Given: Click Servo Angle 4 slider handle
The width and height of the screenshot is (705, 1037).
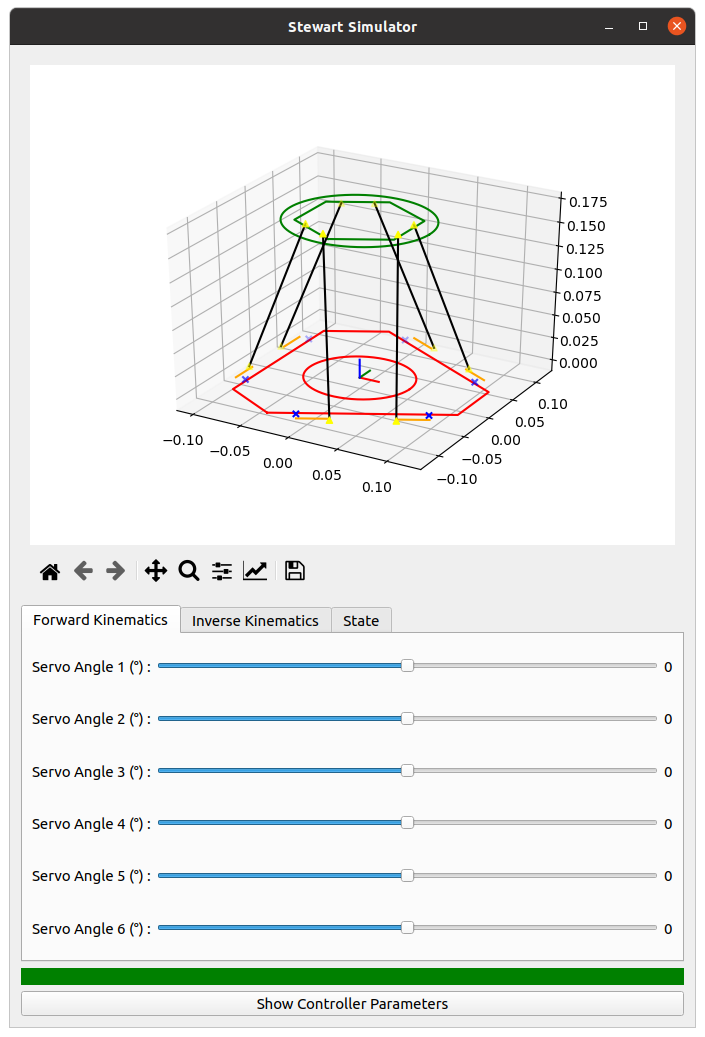Looking at the screenshot, I should point(407,823).
